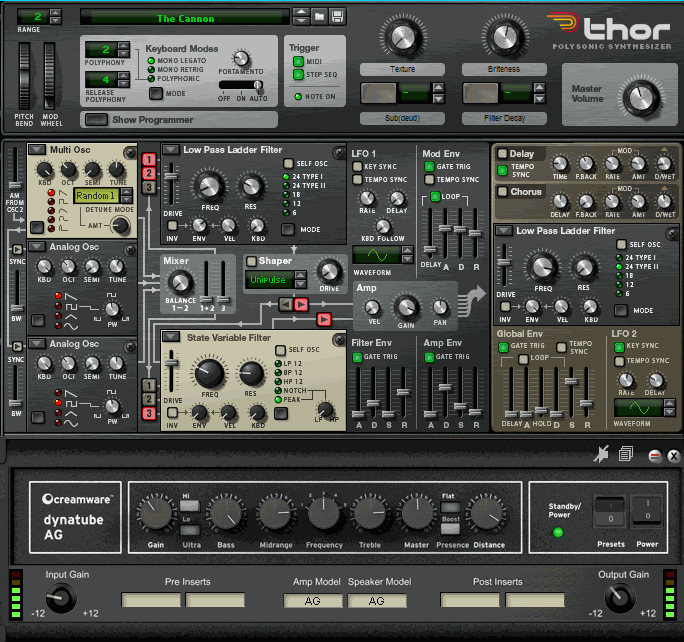Select 24 TYPE II filter slope
This screenshot has width=684, height=642.
pos(286,186)
